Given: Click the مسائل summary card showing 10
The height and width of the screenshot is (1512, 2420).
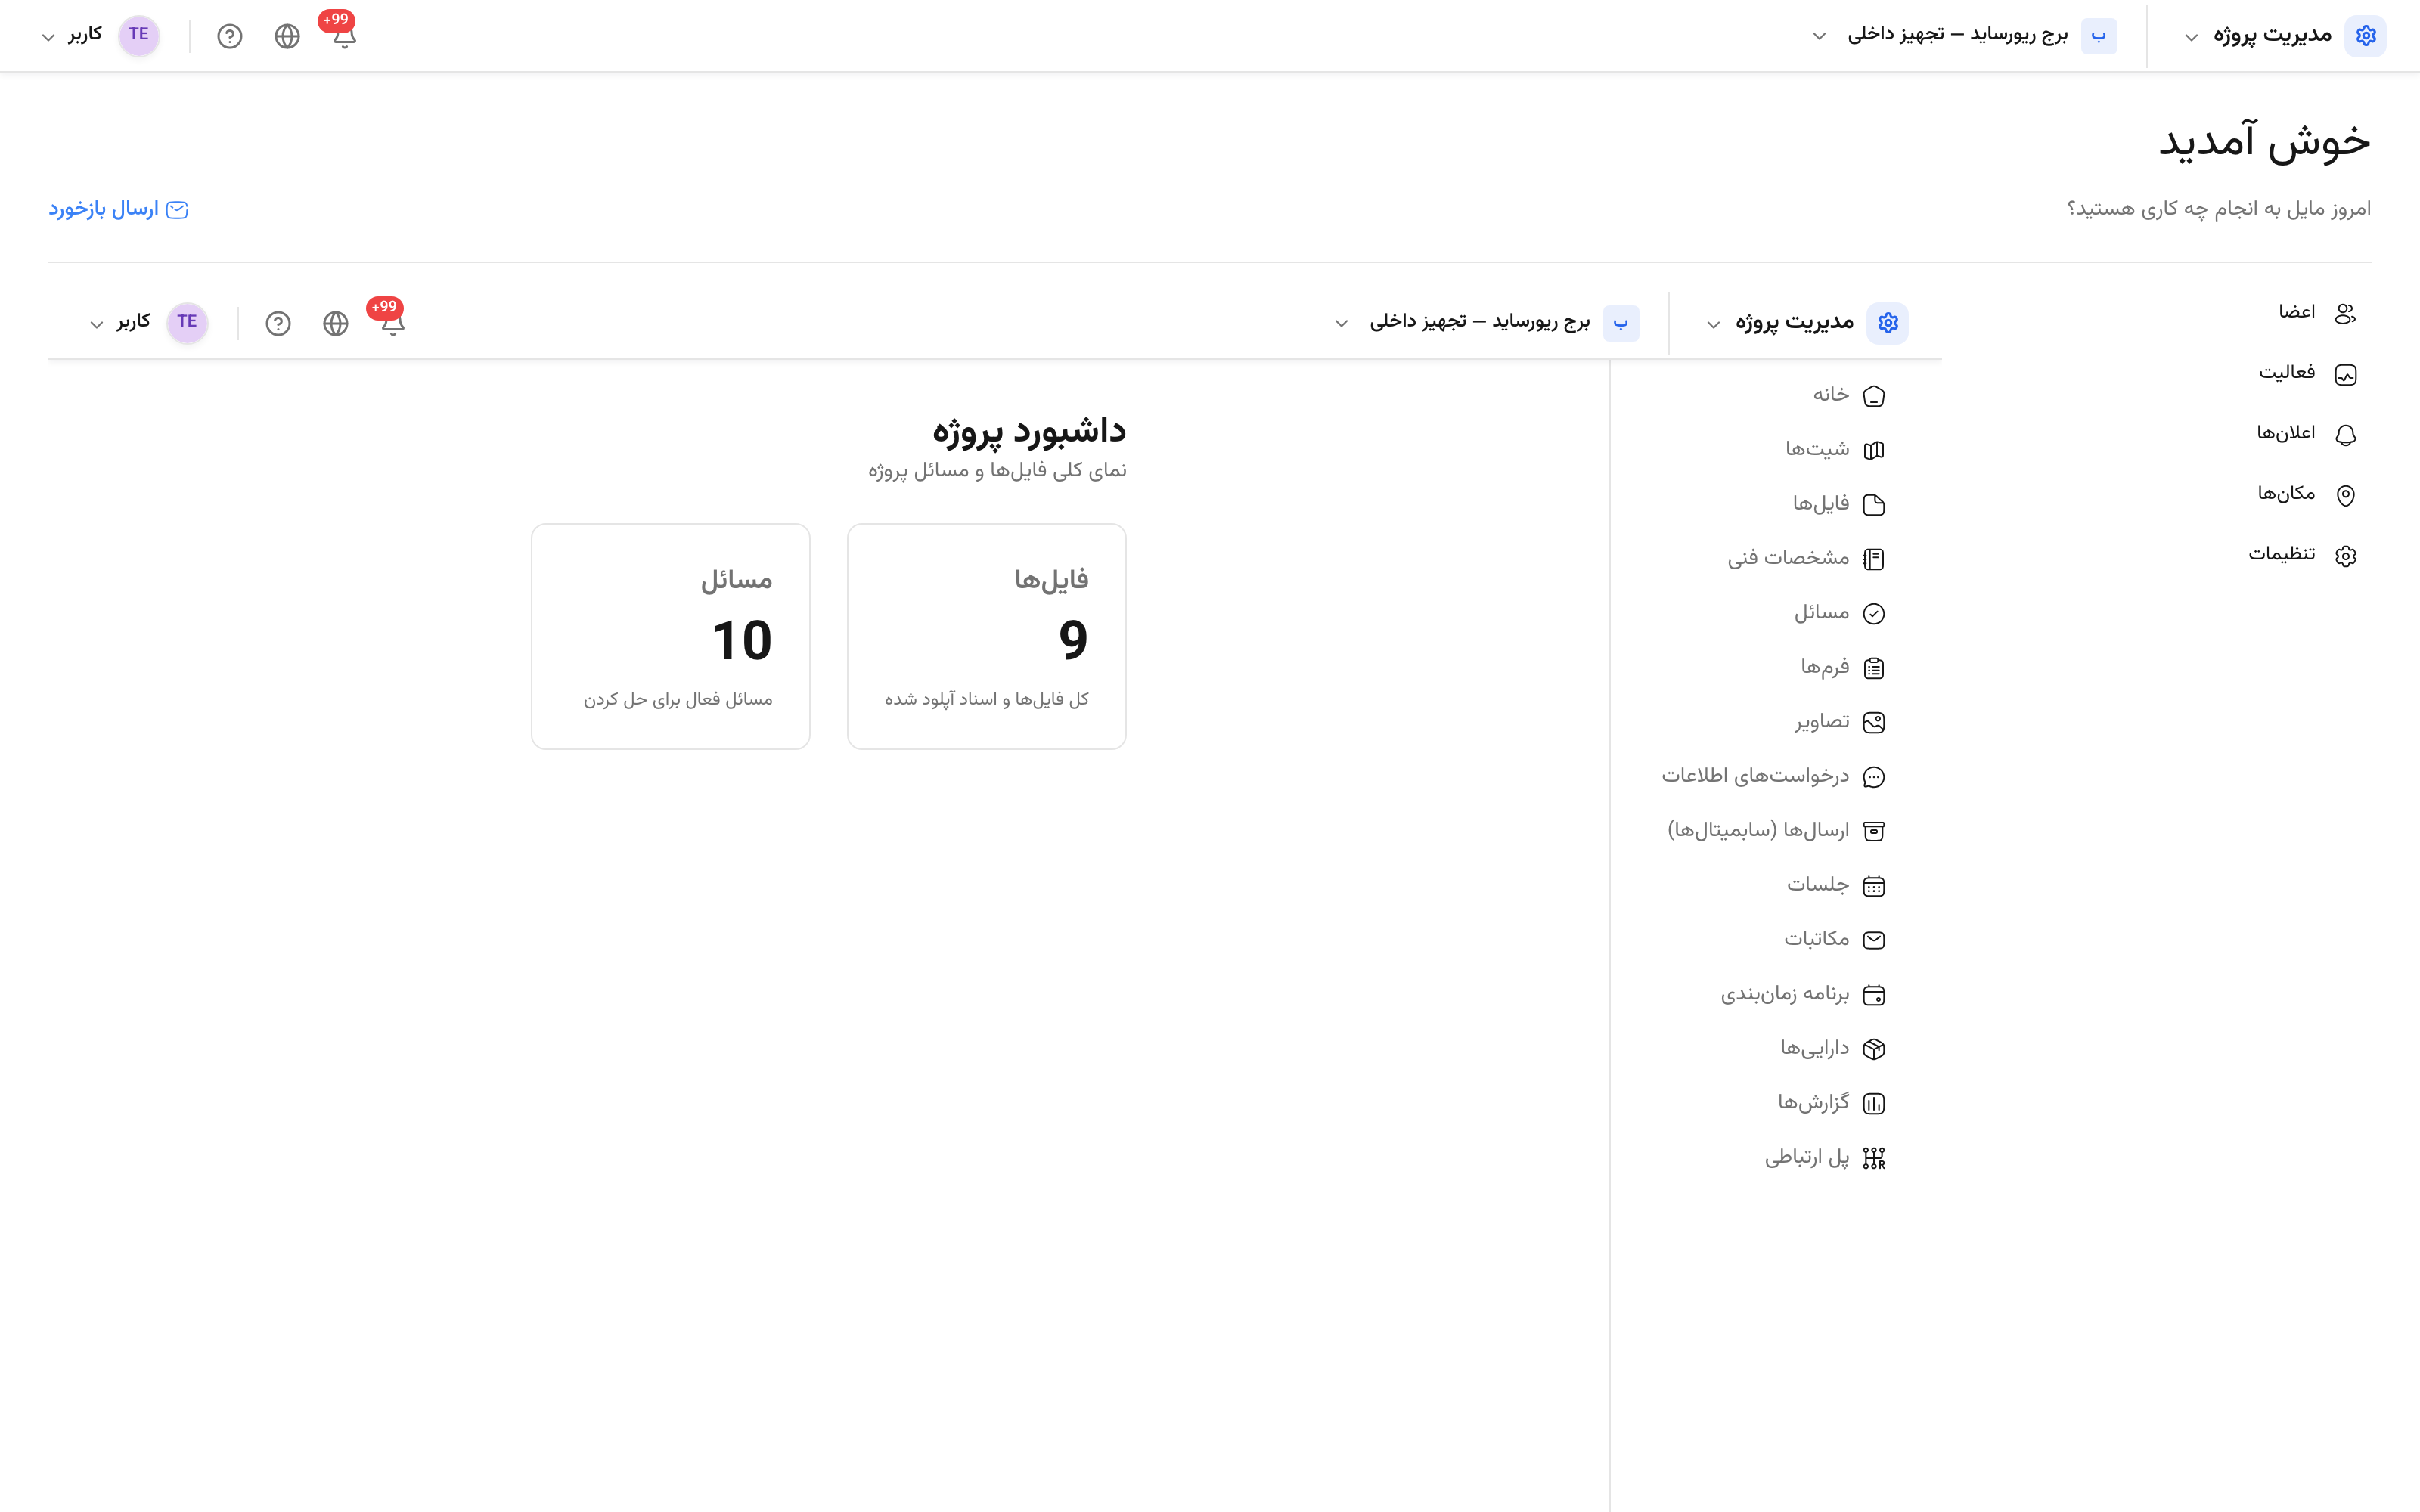Looking at the screenshot, I should 670,636.
